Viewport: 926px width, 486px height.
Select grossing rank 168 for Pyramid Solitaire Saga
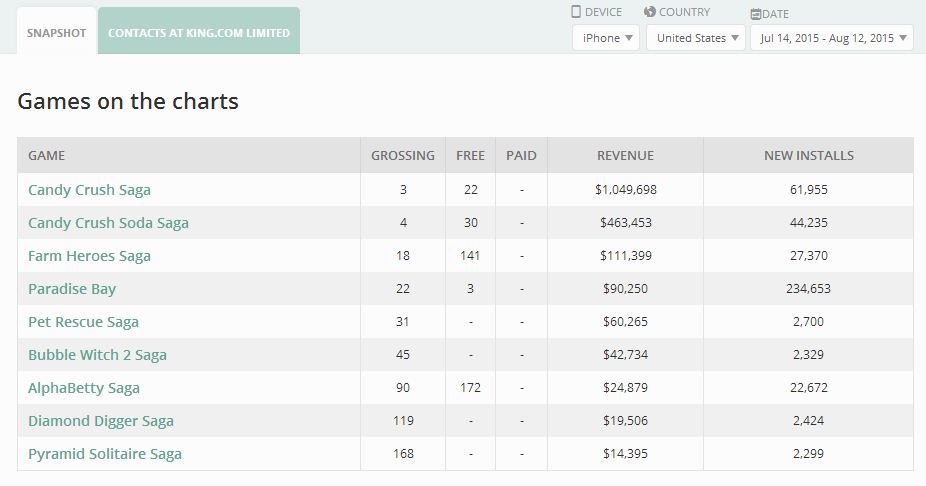click(x=403, y=454)
